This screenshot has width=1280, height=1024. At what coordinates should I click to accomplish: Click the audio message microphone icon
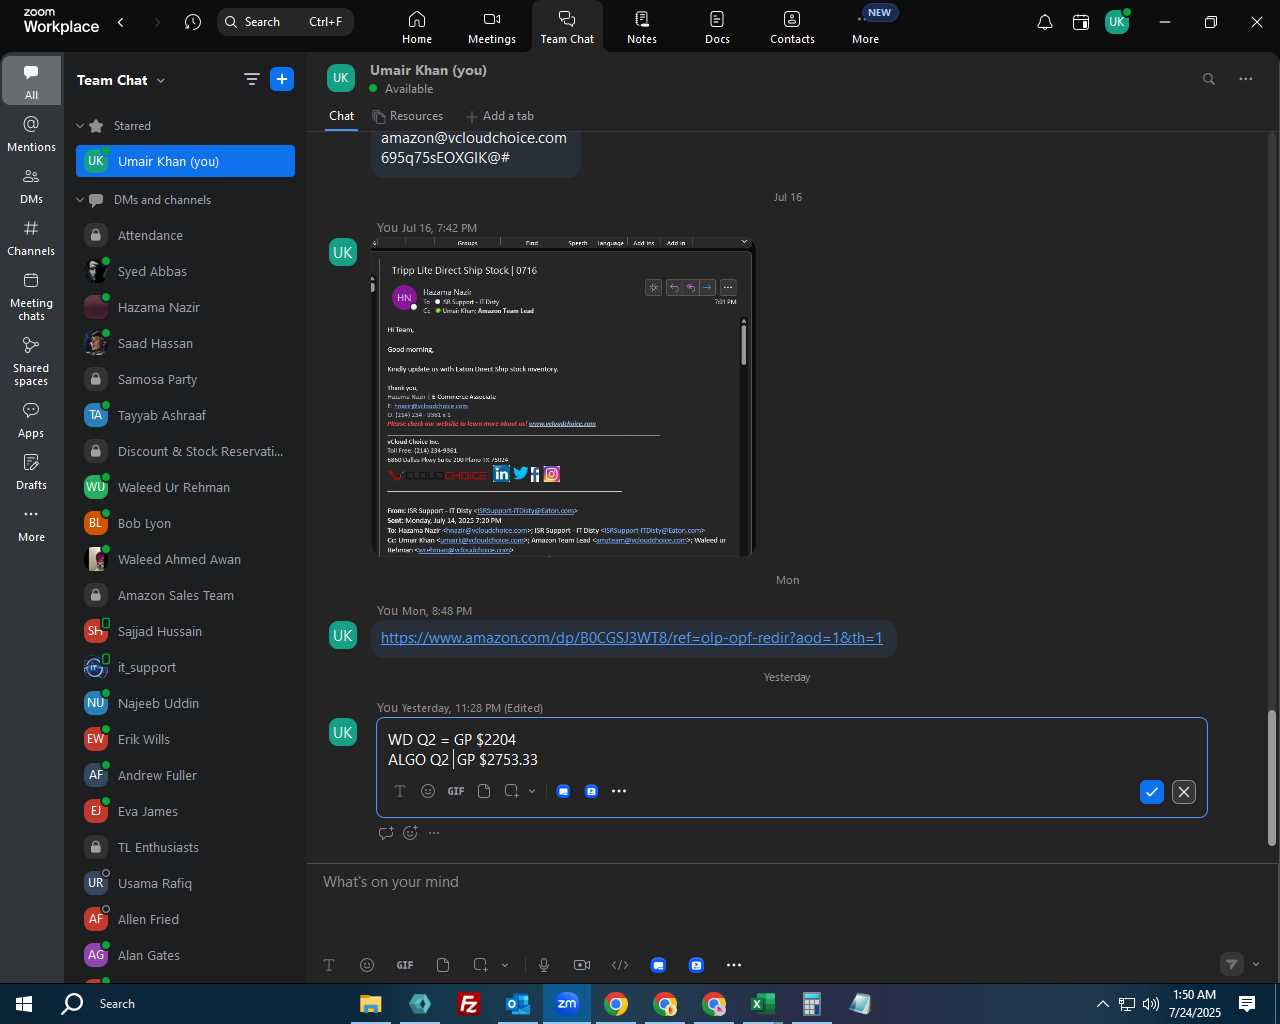coord(544,965)
